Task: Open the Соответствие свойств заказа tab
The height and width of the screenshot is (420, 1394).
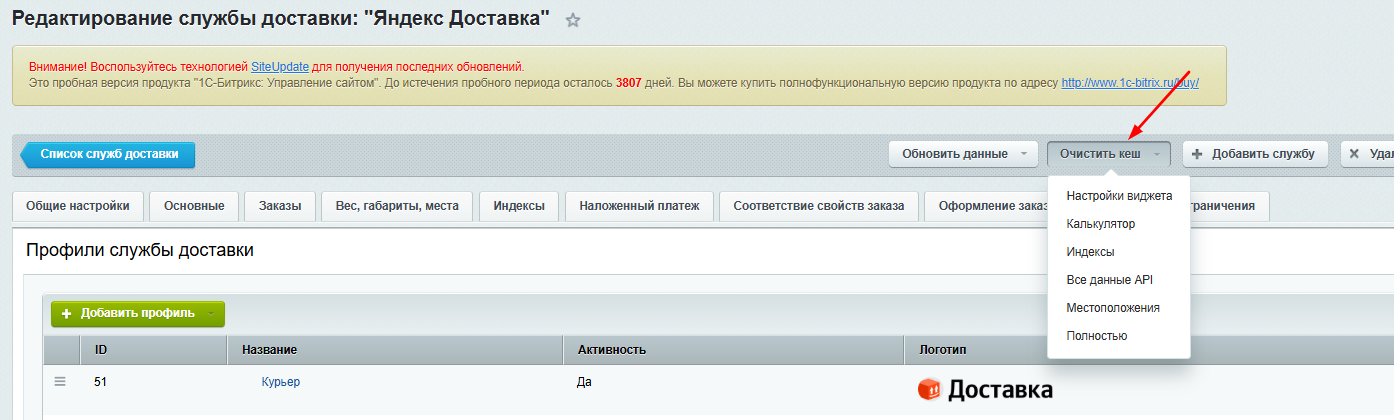Action: [819, 206]
